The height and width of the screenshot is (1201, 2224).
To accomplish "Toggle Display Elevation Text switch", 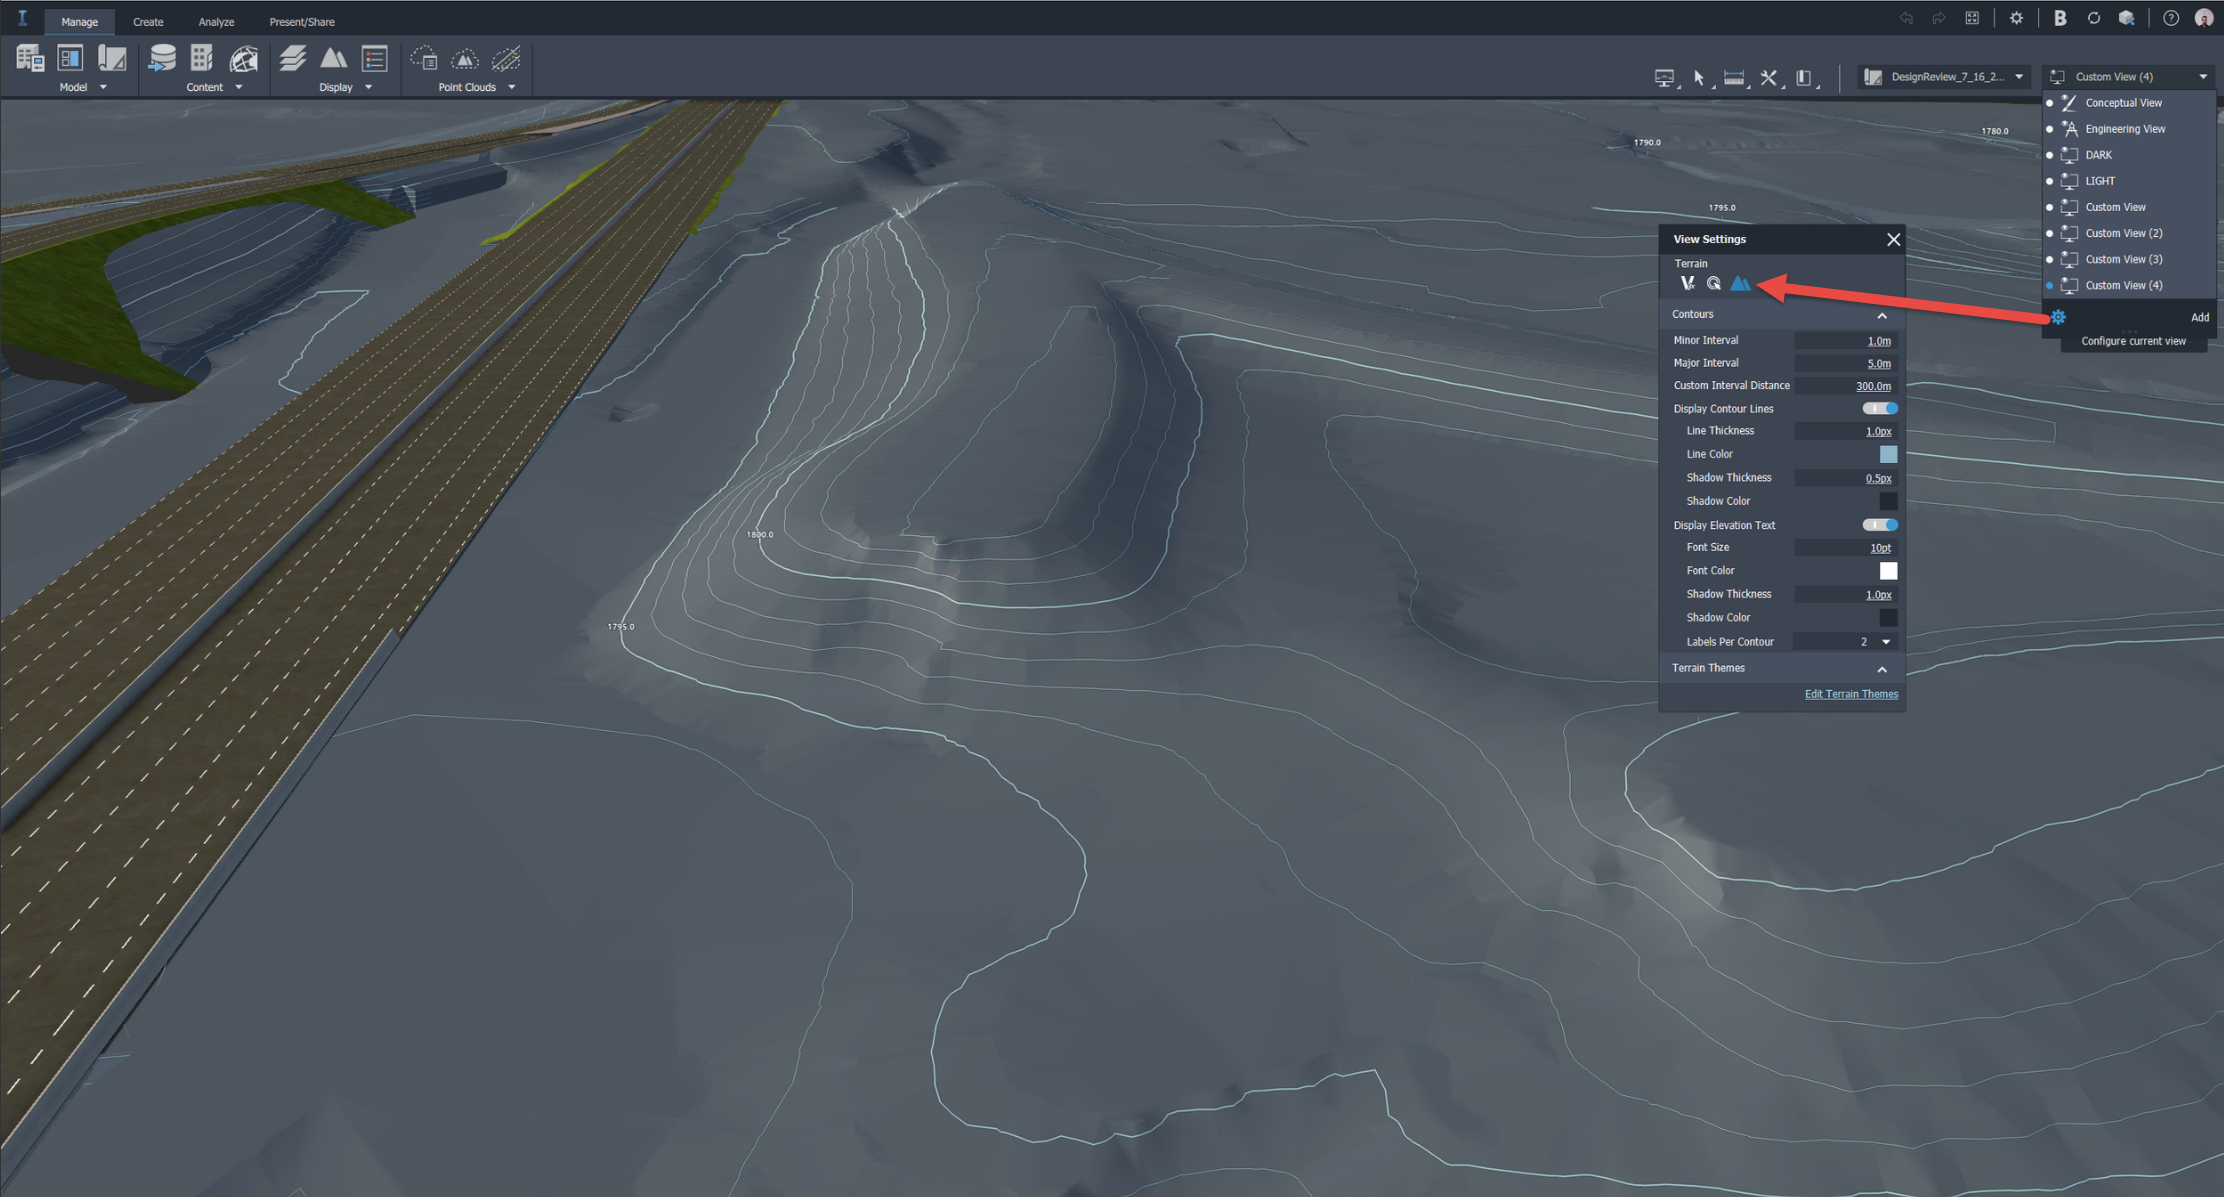I will [x=1880, y=526].
